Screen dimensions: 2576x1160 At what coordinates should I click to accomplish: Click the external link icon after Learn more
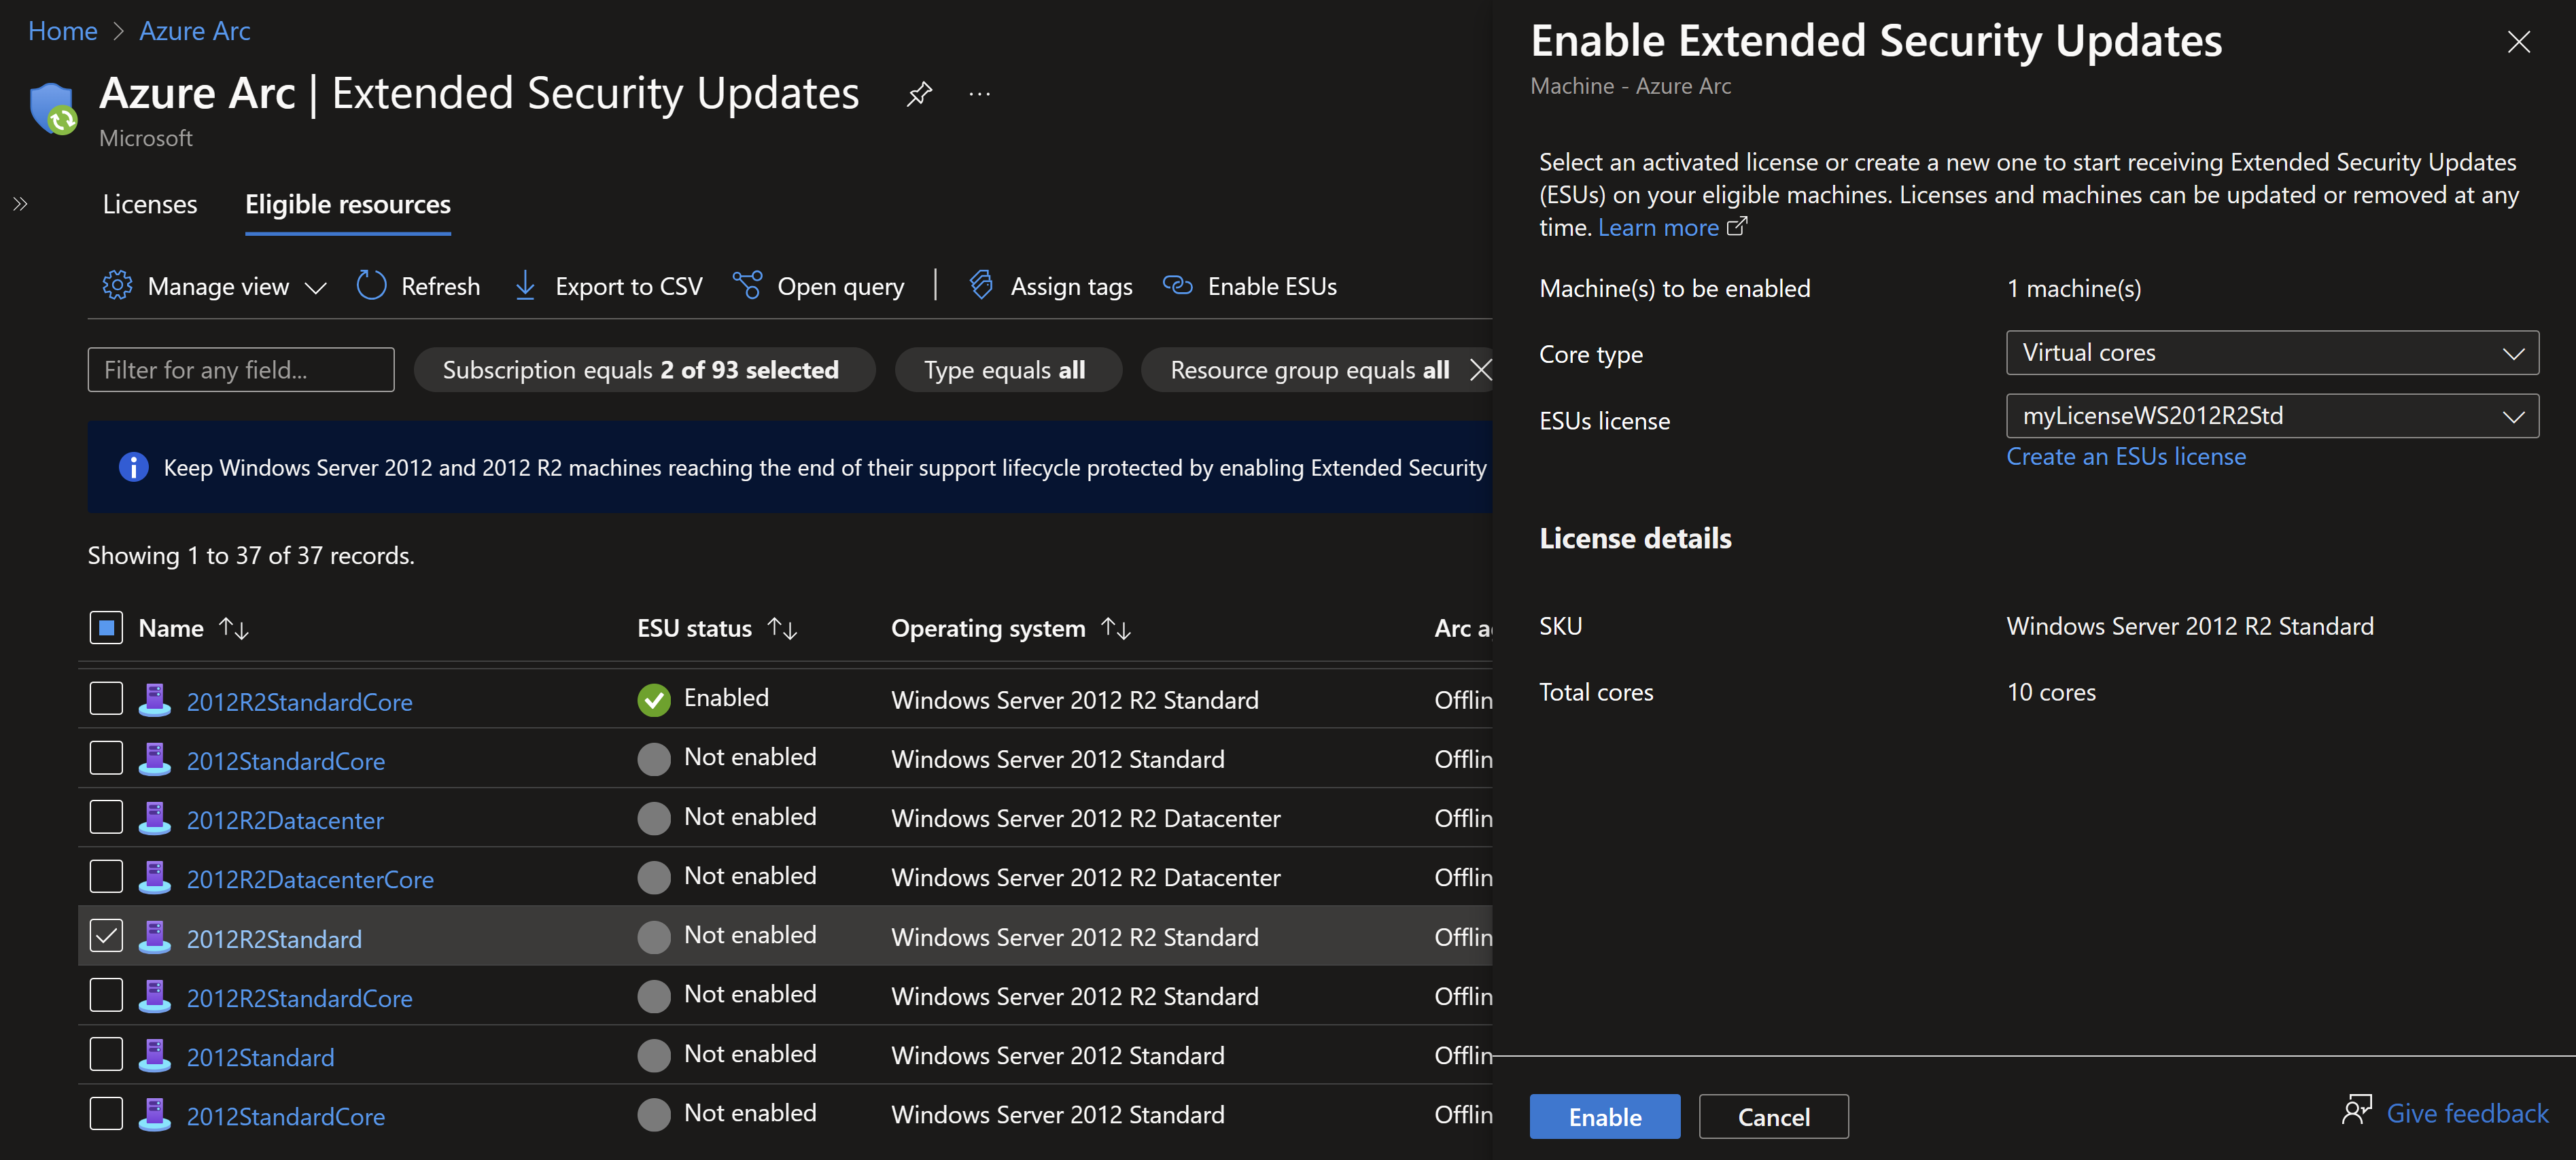pyautogui.click(x=1737, y=227)
